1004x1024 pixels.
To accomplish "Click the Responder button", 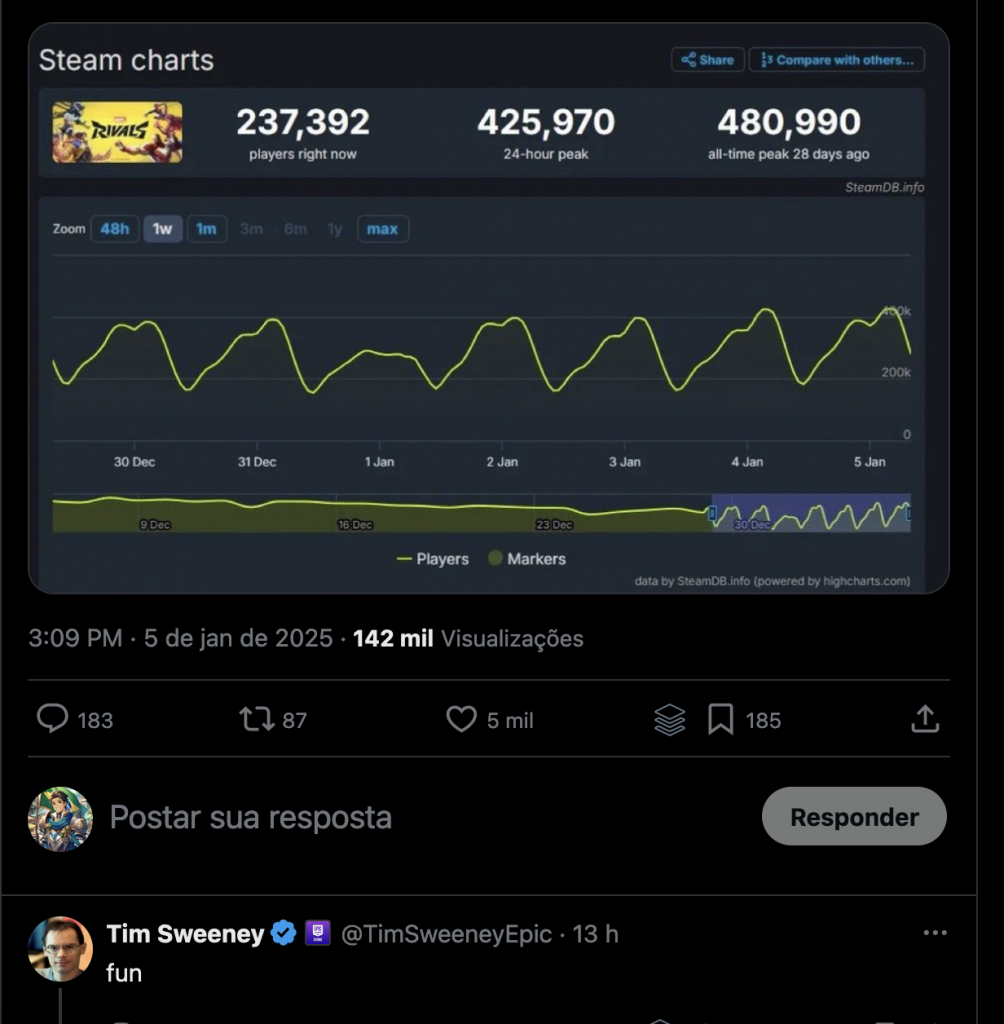I will (854, 816).
